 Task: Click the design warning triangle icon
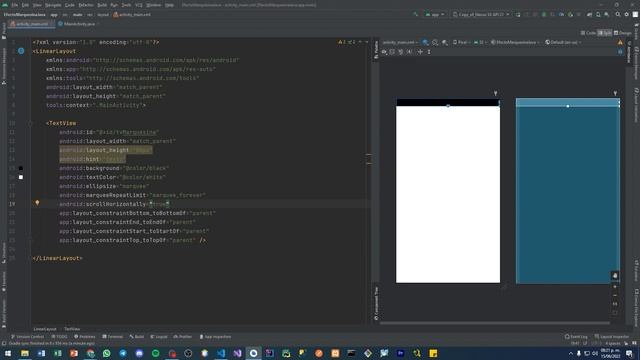click(620, 42)
